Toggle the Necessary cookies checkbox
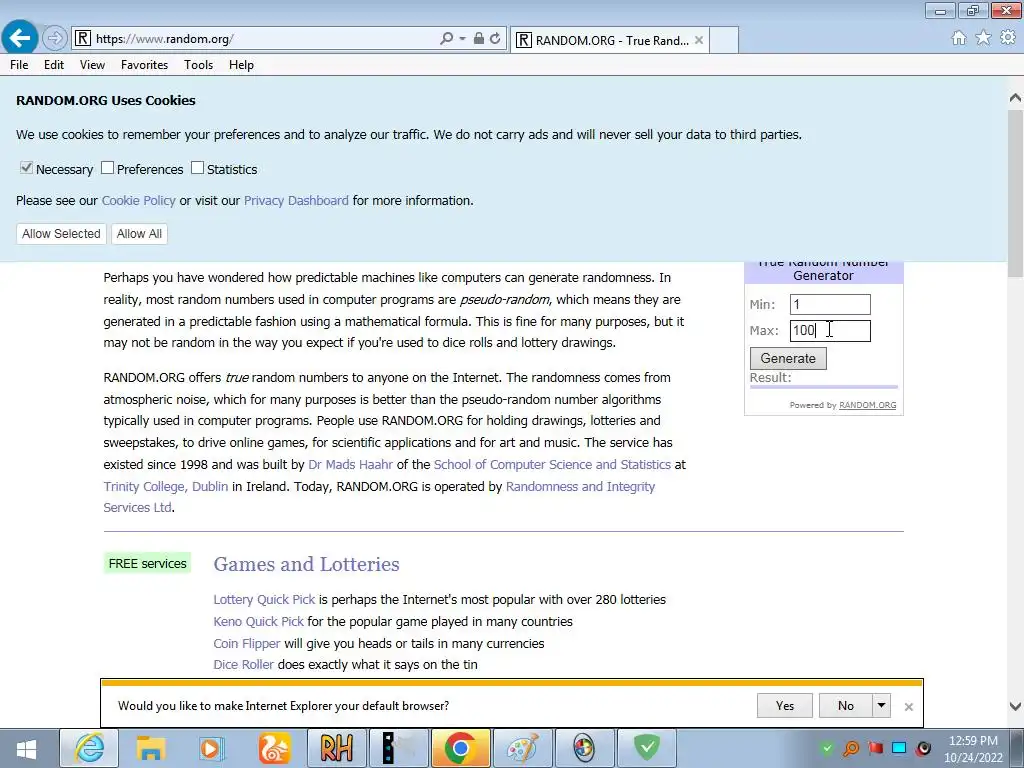This screenshot has width=1024, height=768. pos(26,168)
